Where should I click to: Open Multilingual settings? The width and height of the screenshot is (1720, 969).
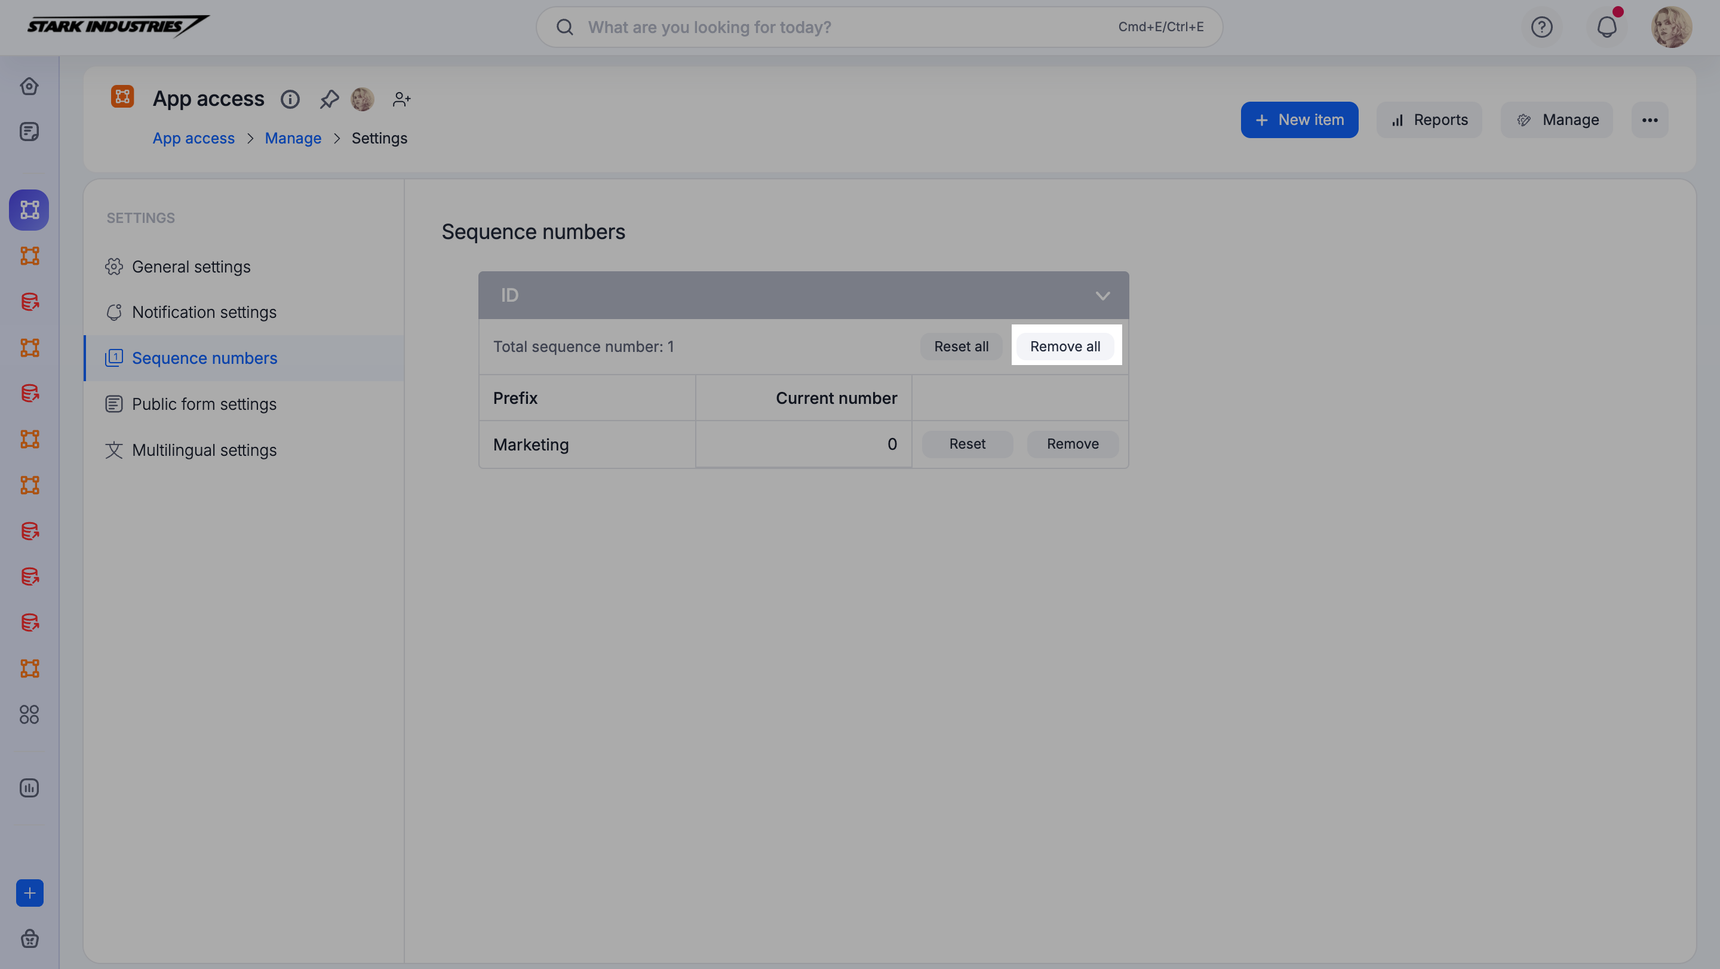pyautogui.click(x=204, y=450)
